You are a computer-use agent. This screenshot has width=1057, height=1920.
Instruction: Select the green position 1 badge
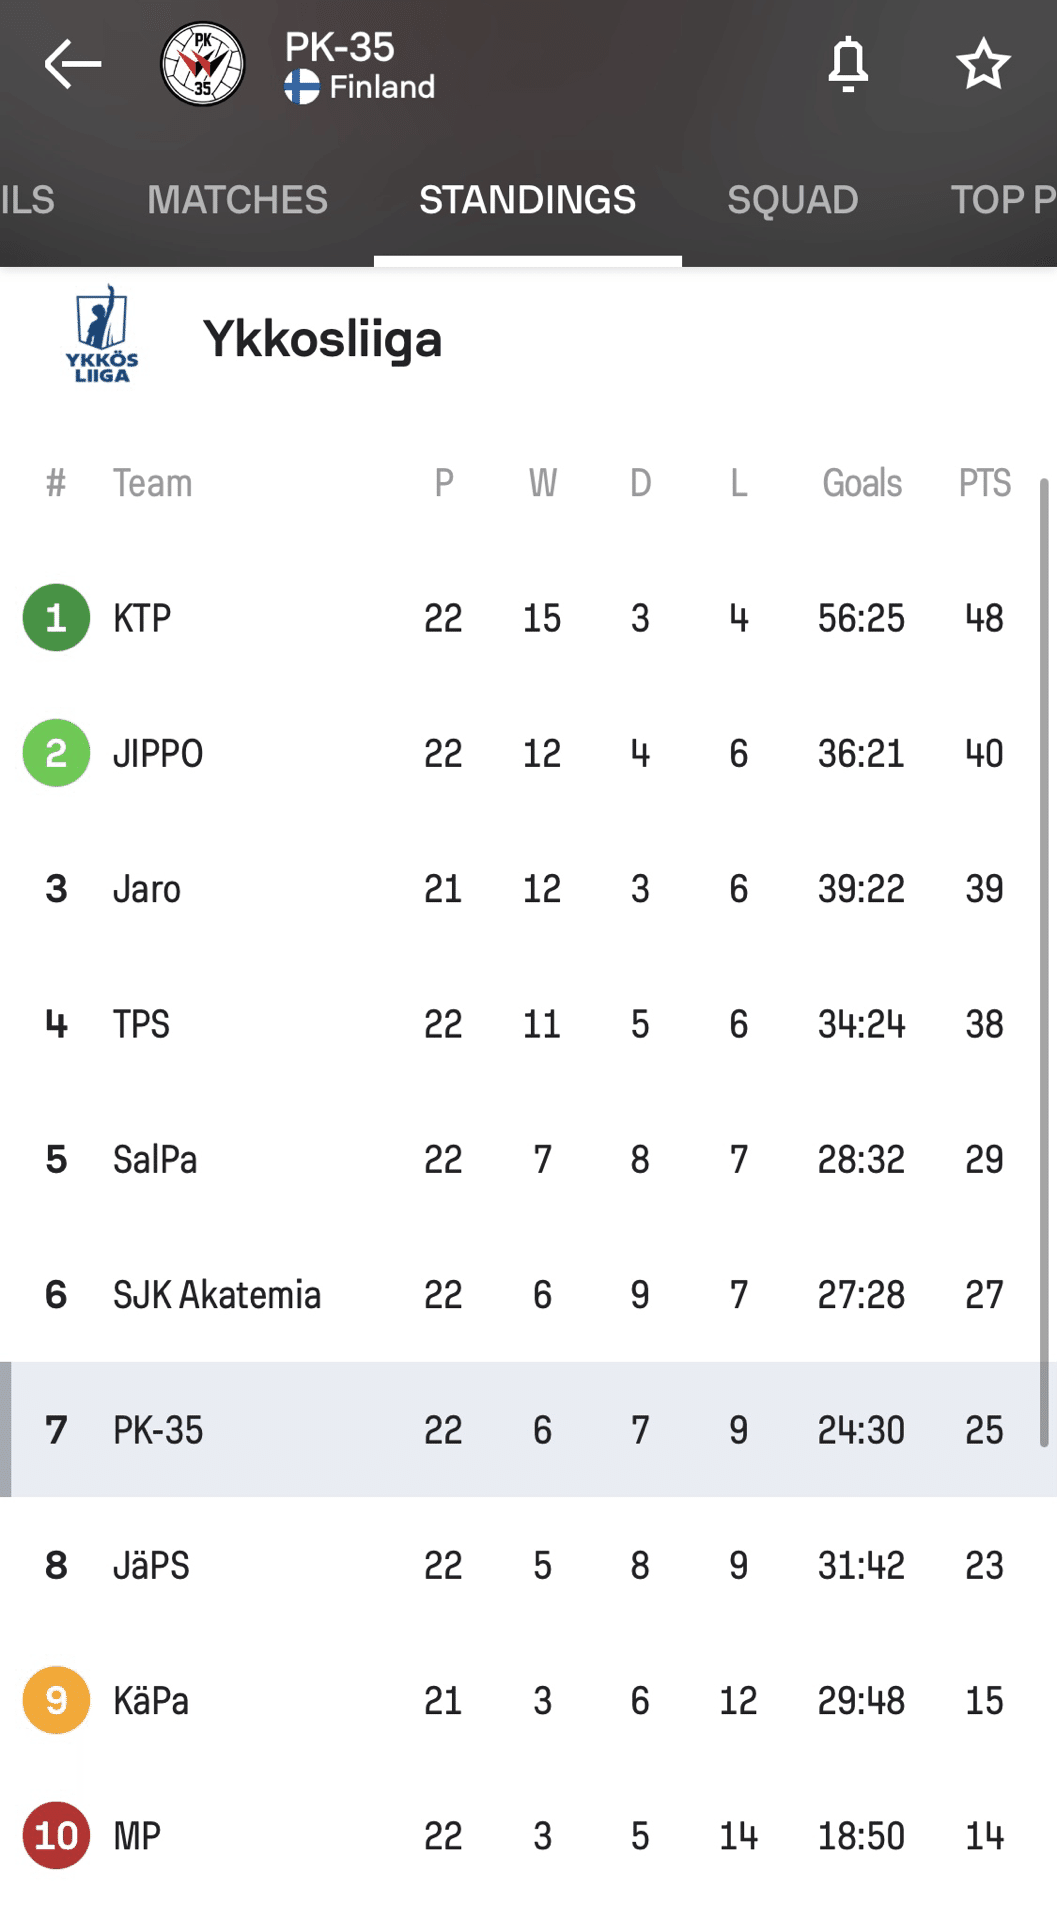(x=56, y=617)
